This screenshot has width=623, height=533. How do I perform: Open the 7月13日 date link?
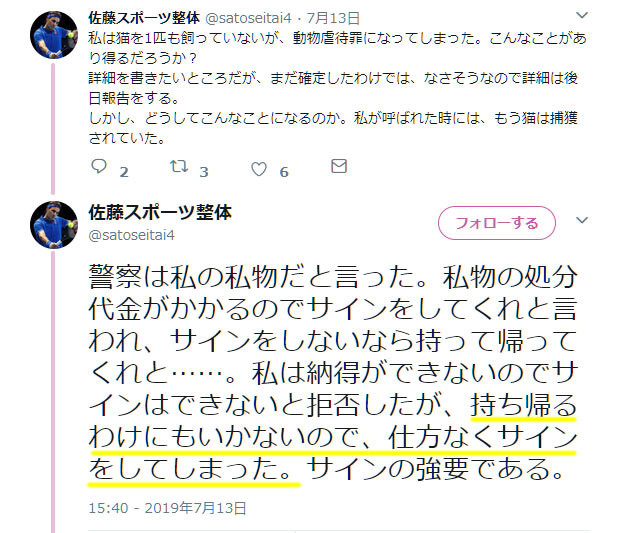click(x=333, y=18)
